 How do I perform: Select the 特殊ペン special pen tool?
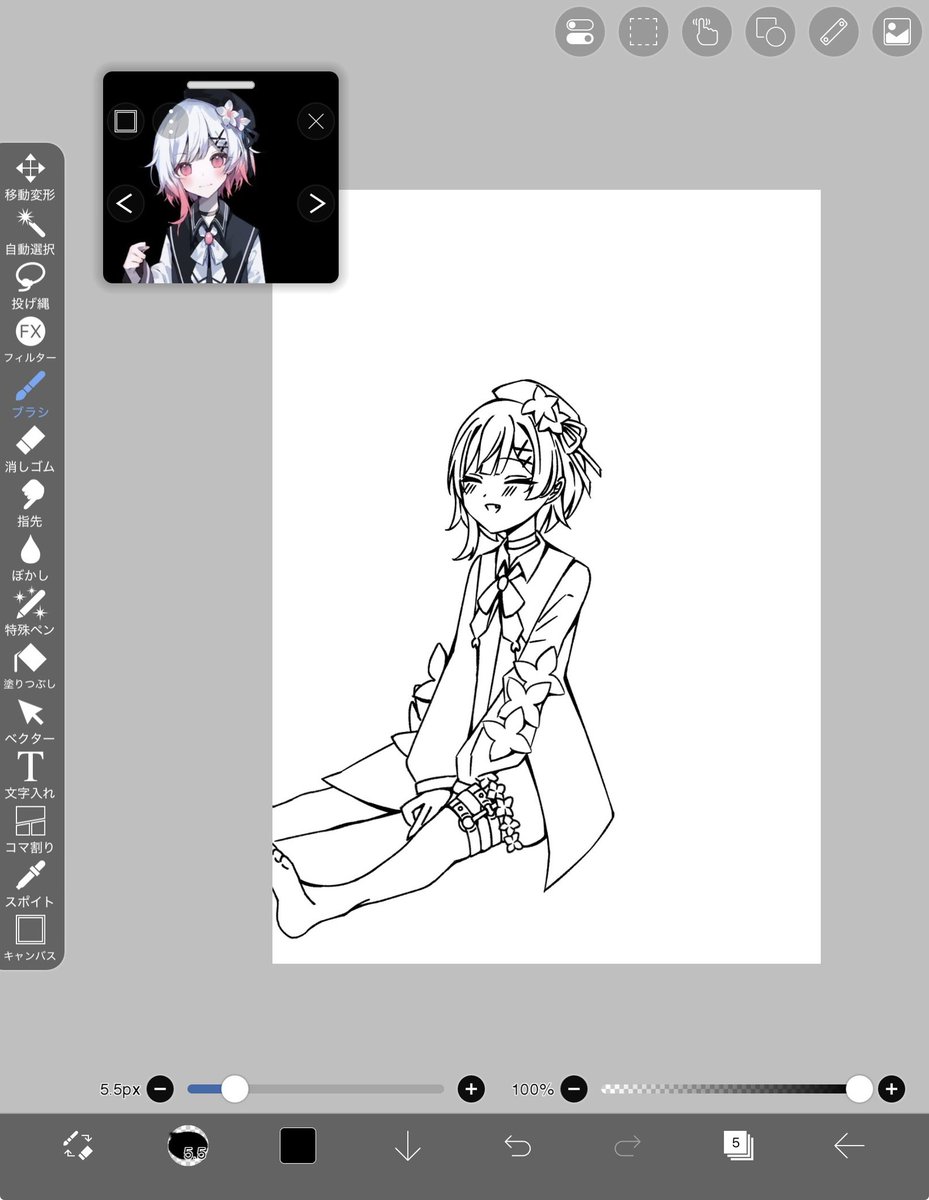(30, 612)
